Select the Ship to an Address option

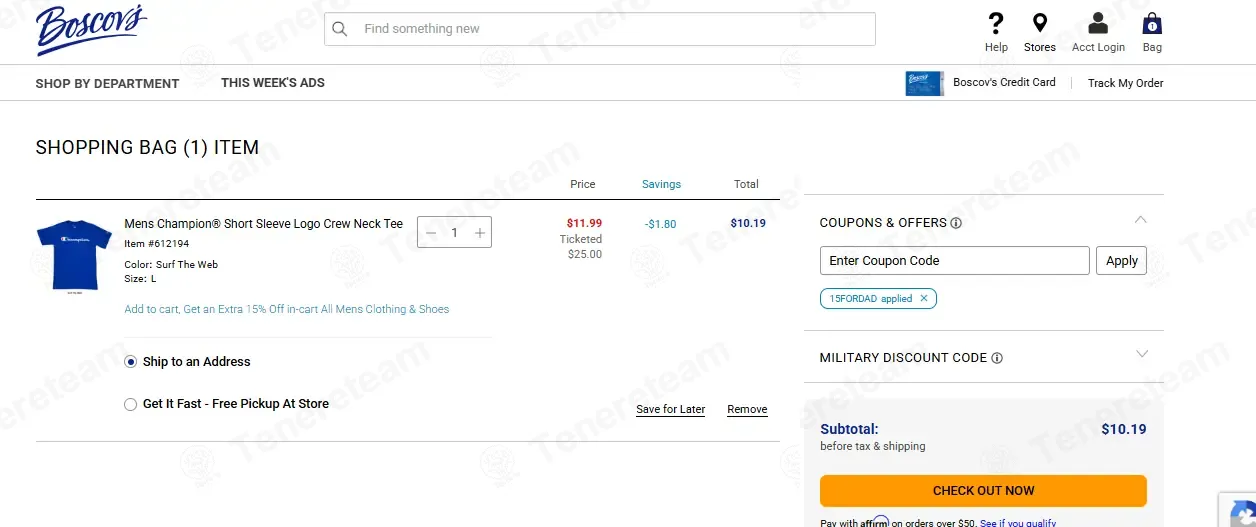pyautogui.click(x=130, y=362)
